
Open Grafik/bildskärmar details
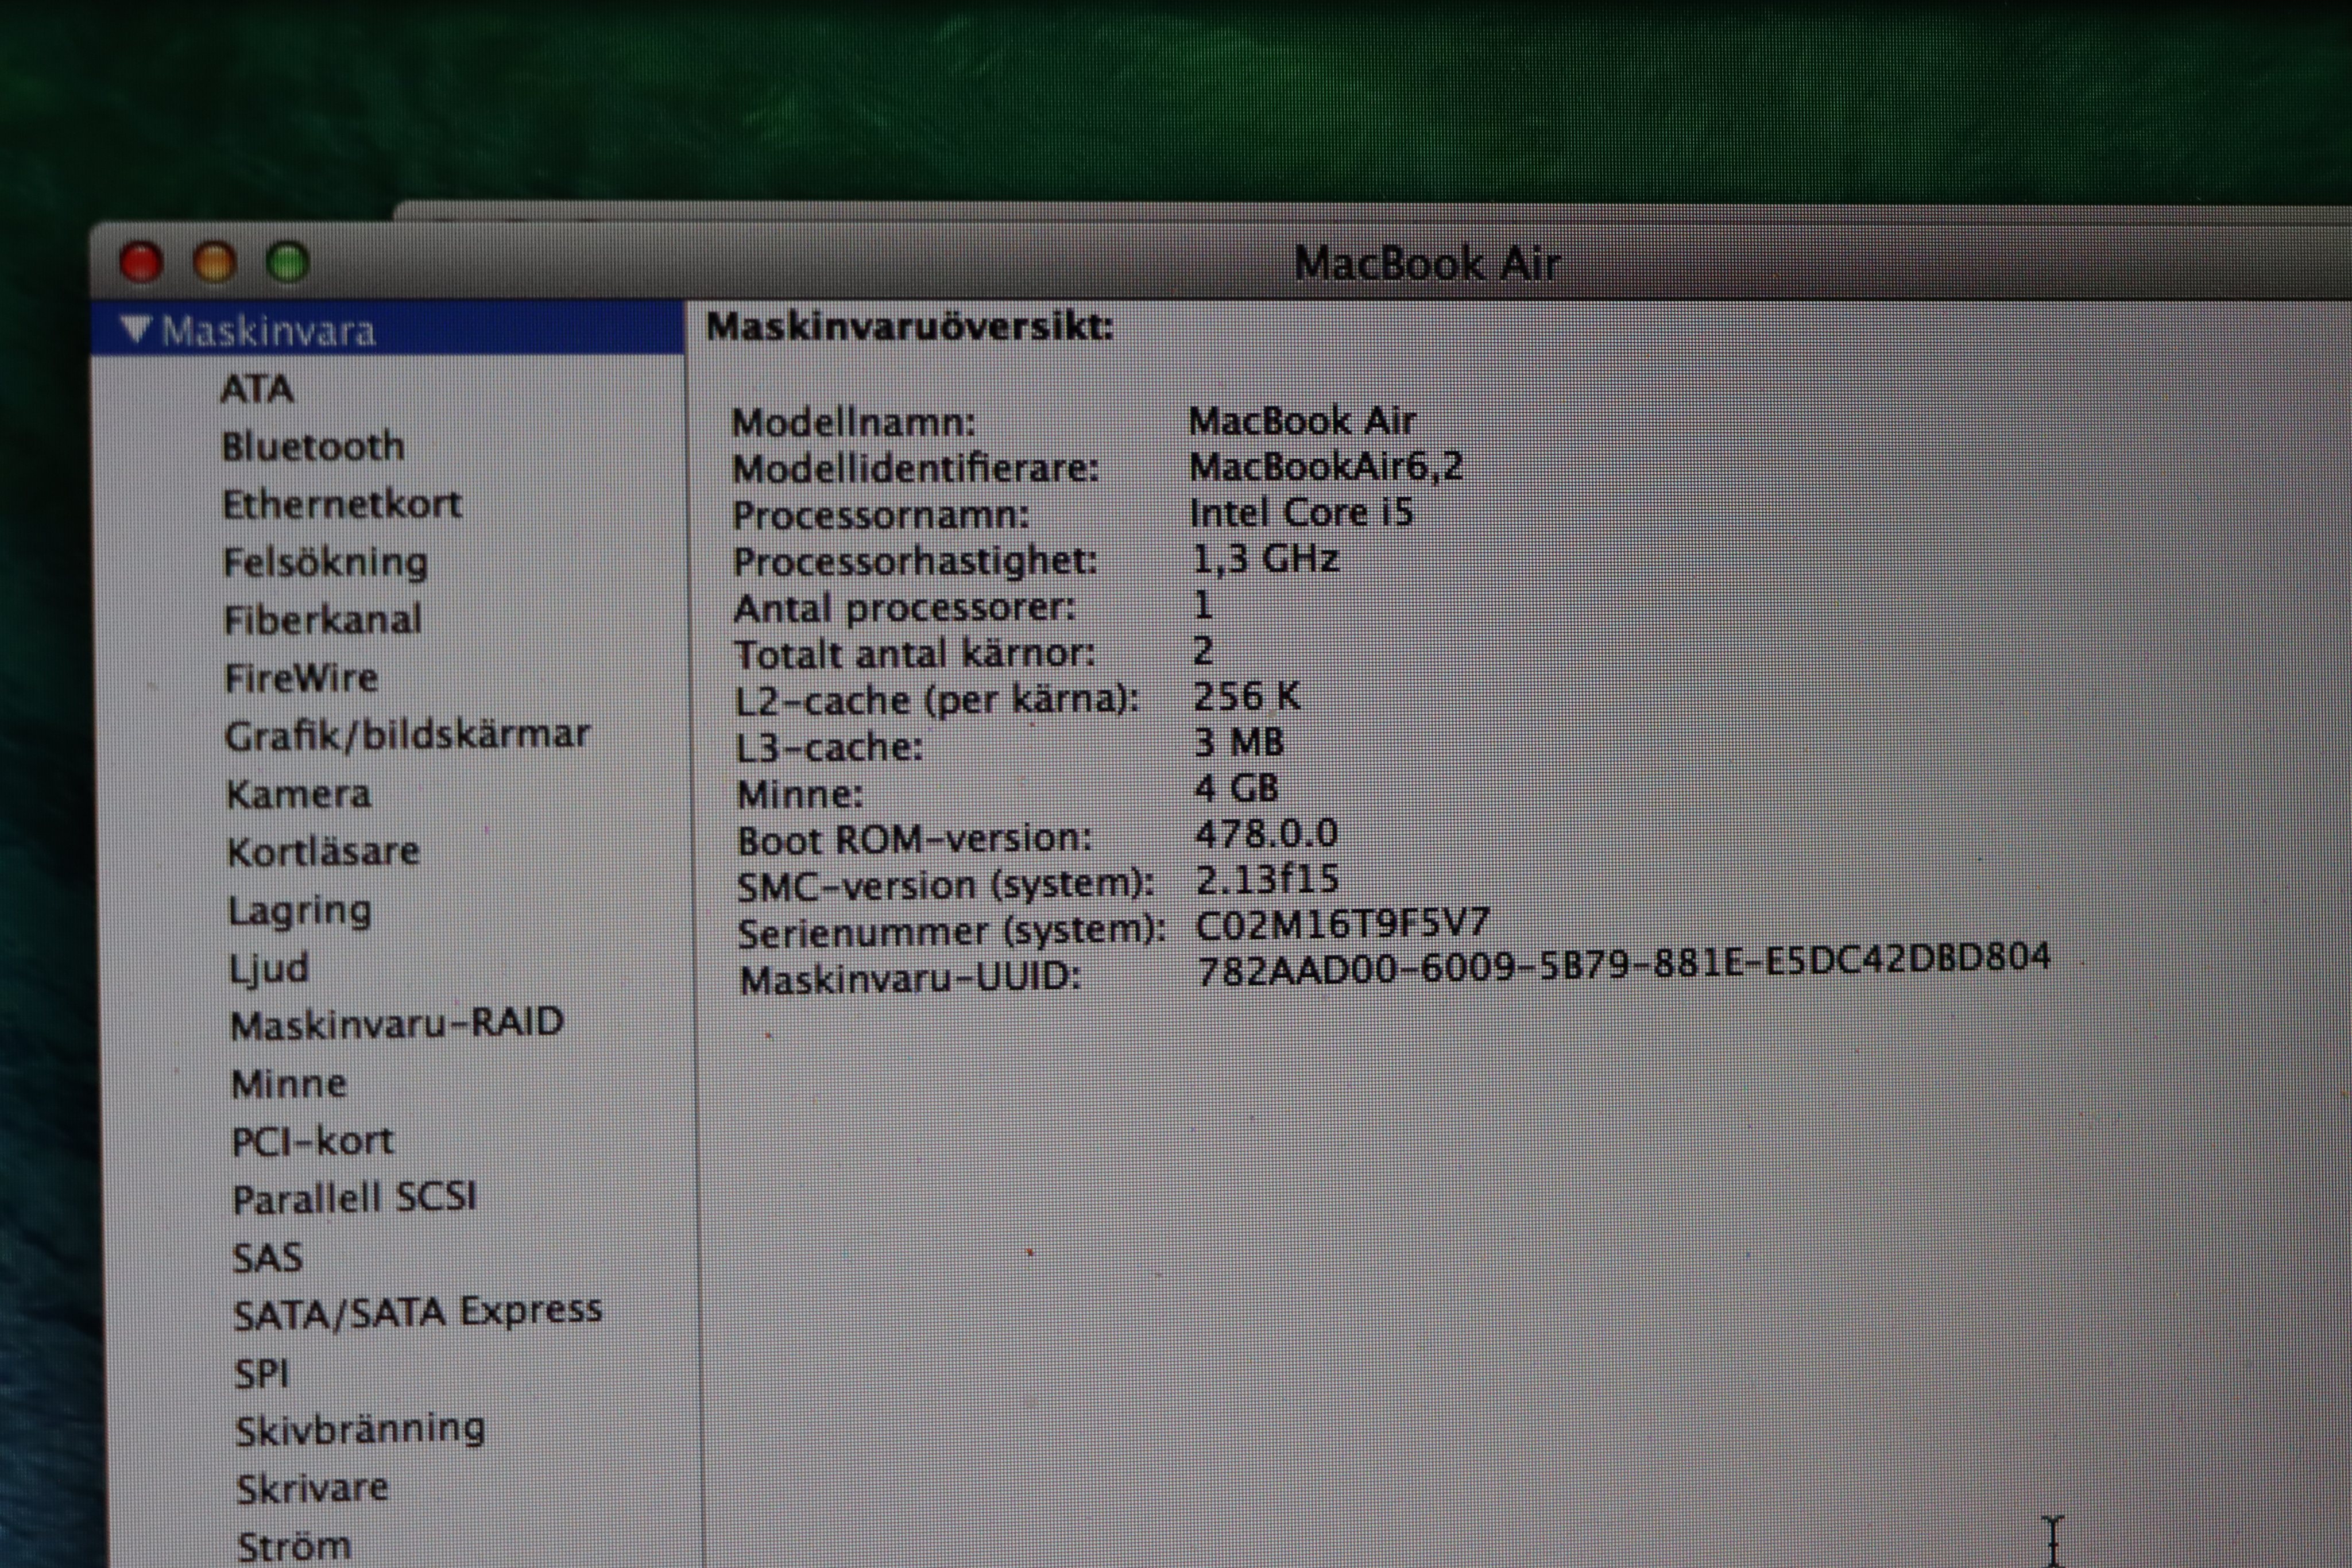click(407, 735)
